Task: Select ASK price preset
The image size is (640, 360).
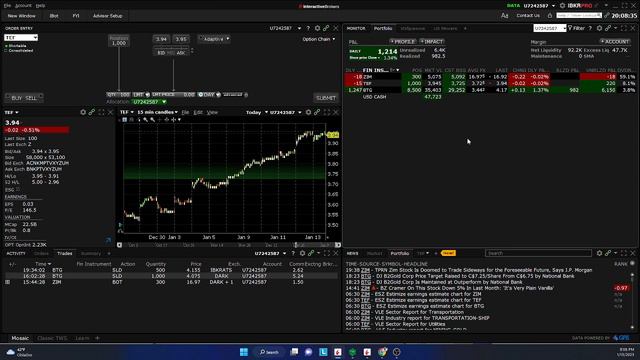Action: (x=180, y=53)
